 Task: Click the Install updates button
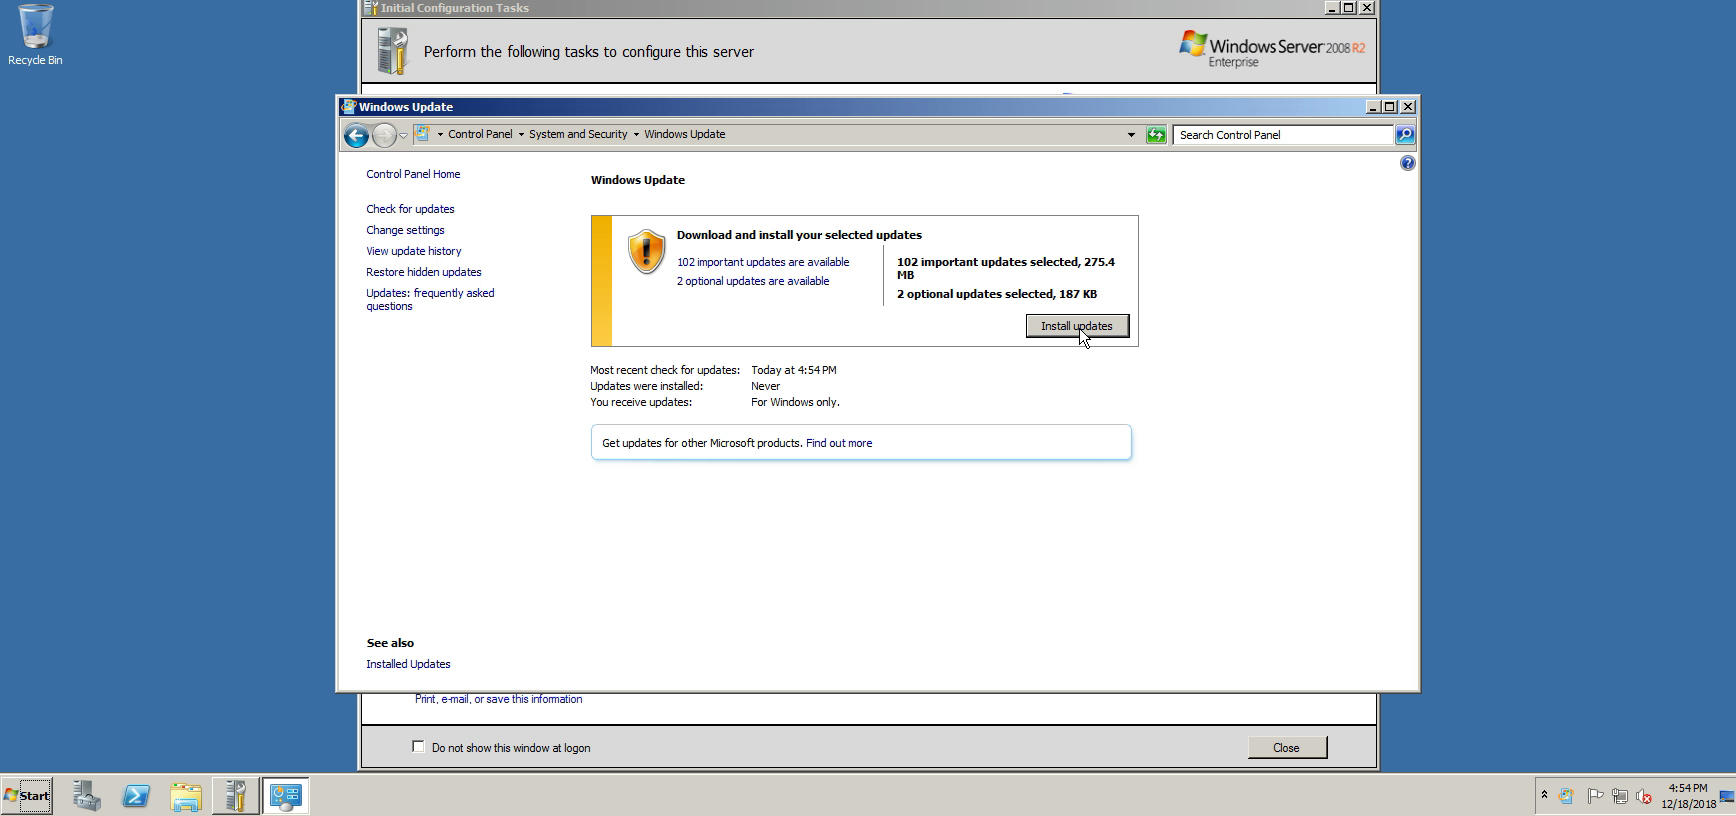(1077, 326)
